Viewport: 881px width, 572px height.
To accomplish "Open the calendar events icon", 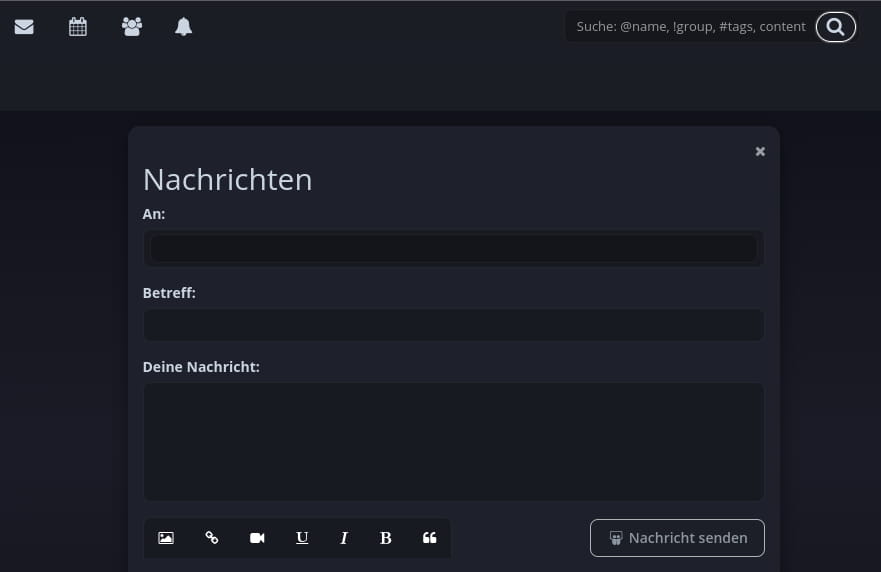I will tap(78, 27).
